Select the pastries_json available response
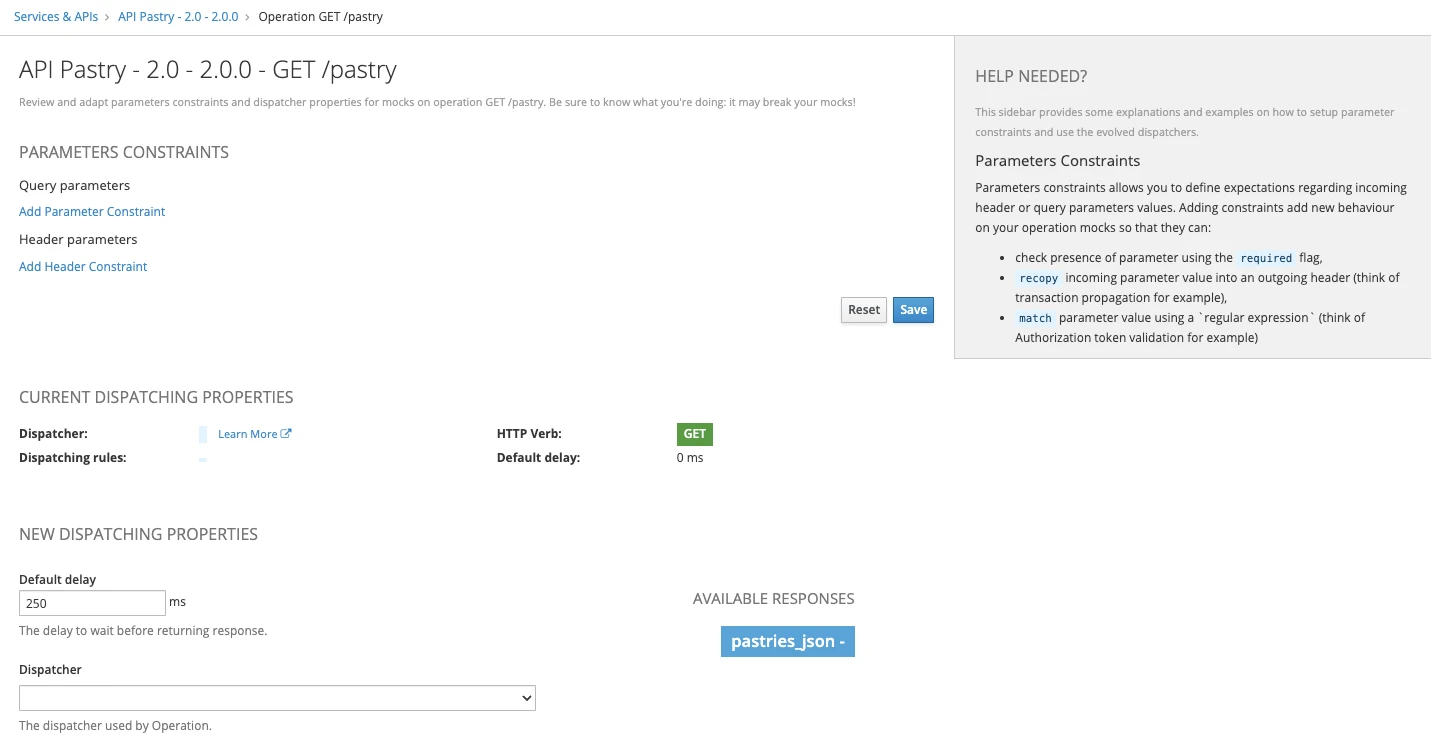 click(x=787, y=642)
